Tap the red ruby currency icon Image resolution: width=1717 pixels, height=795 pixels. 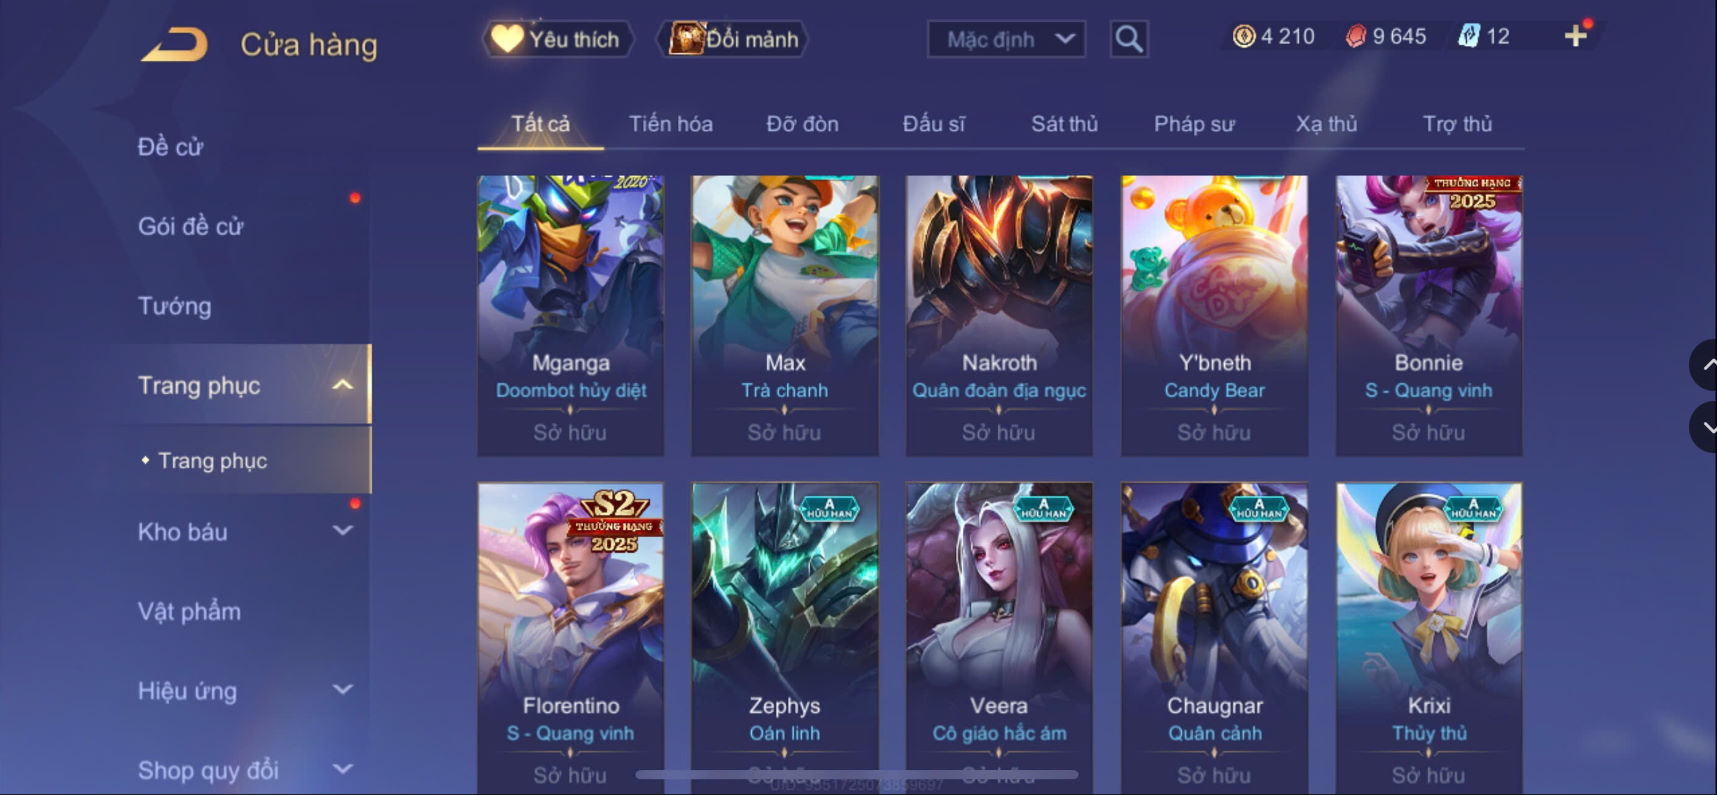[1355, 37]
